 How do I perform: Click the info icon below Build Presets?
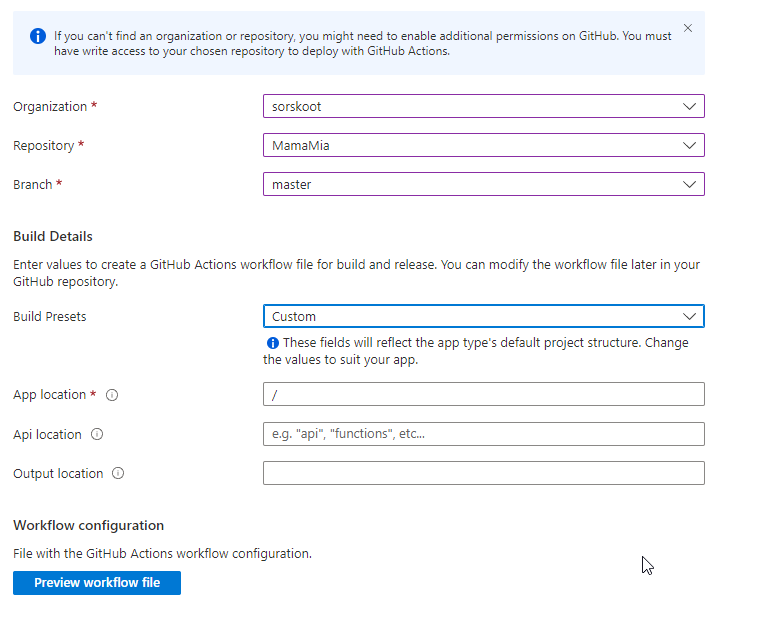pyautogui.click(x=273, y=343)
